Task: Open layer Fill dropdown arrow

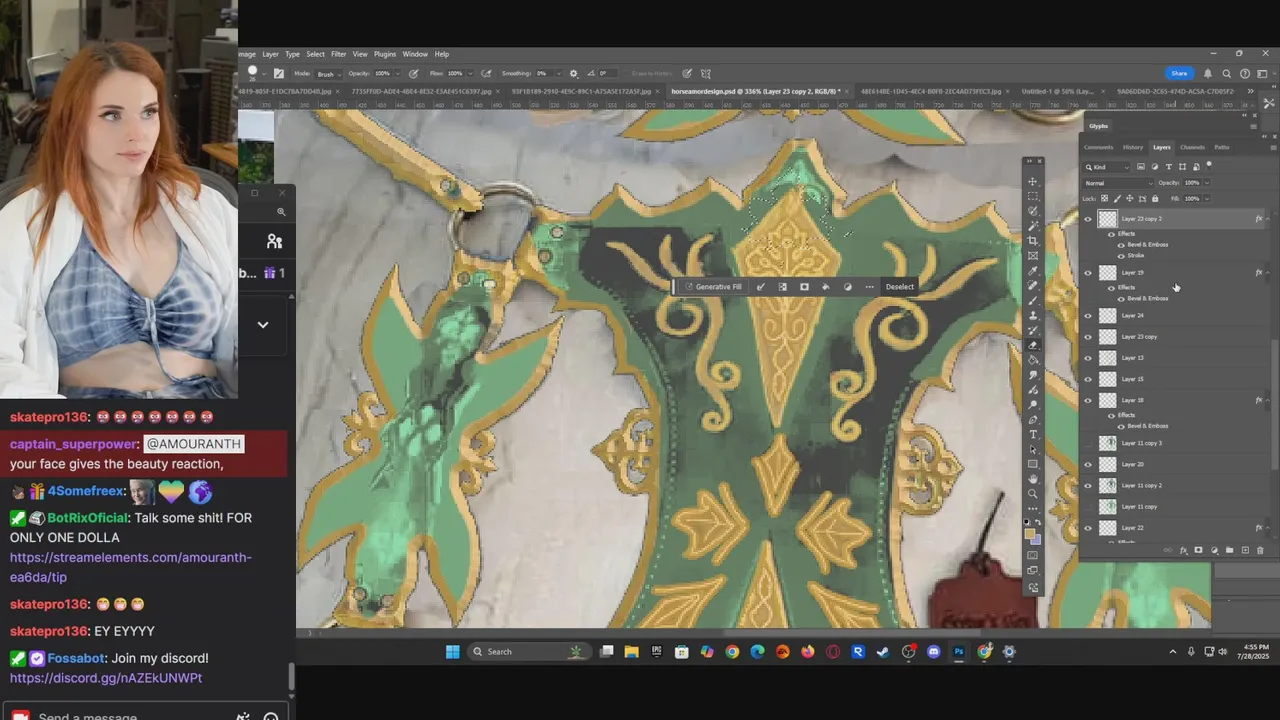Action: [1207, 199]
